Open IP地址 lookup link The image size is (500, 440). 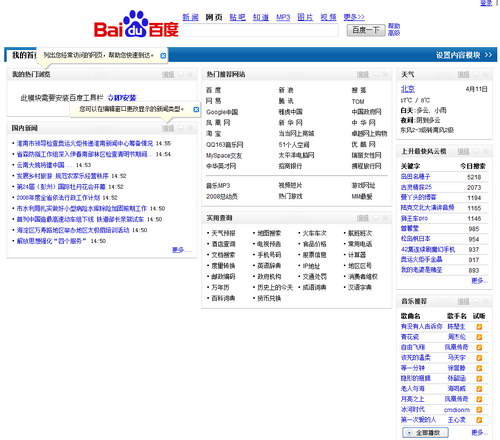pyautogui.click(x=311, y=266)
